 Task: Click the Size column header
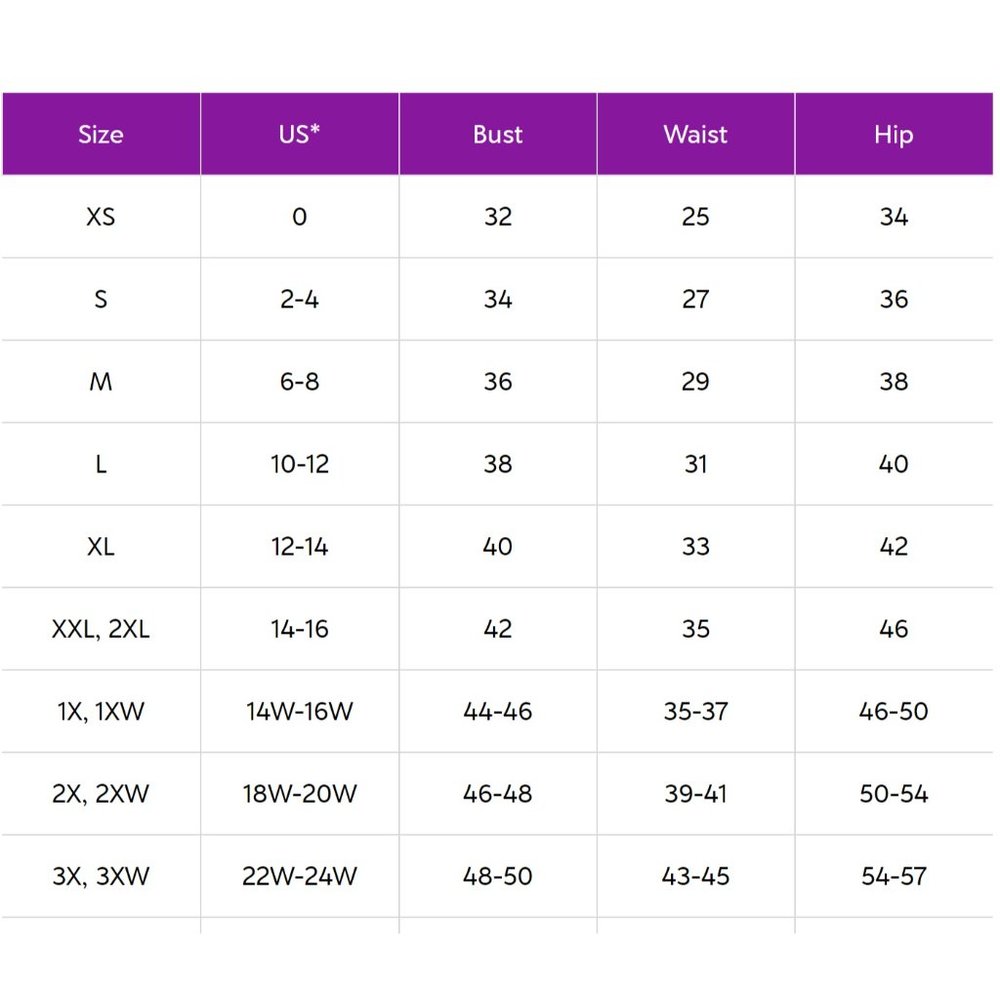coord(101,135)
